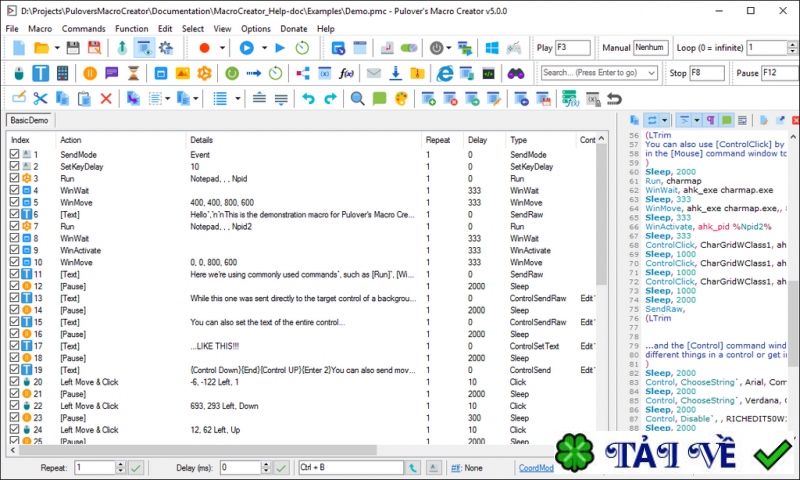Image resolution: width=800 pixels, height=480 pixels.
Task: Apply repeat value with green checkmark
Action: tap(136, 468)
